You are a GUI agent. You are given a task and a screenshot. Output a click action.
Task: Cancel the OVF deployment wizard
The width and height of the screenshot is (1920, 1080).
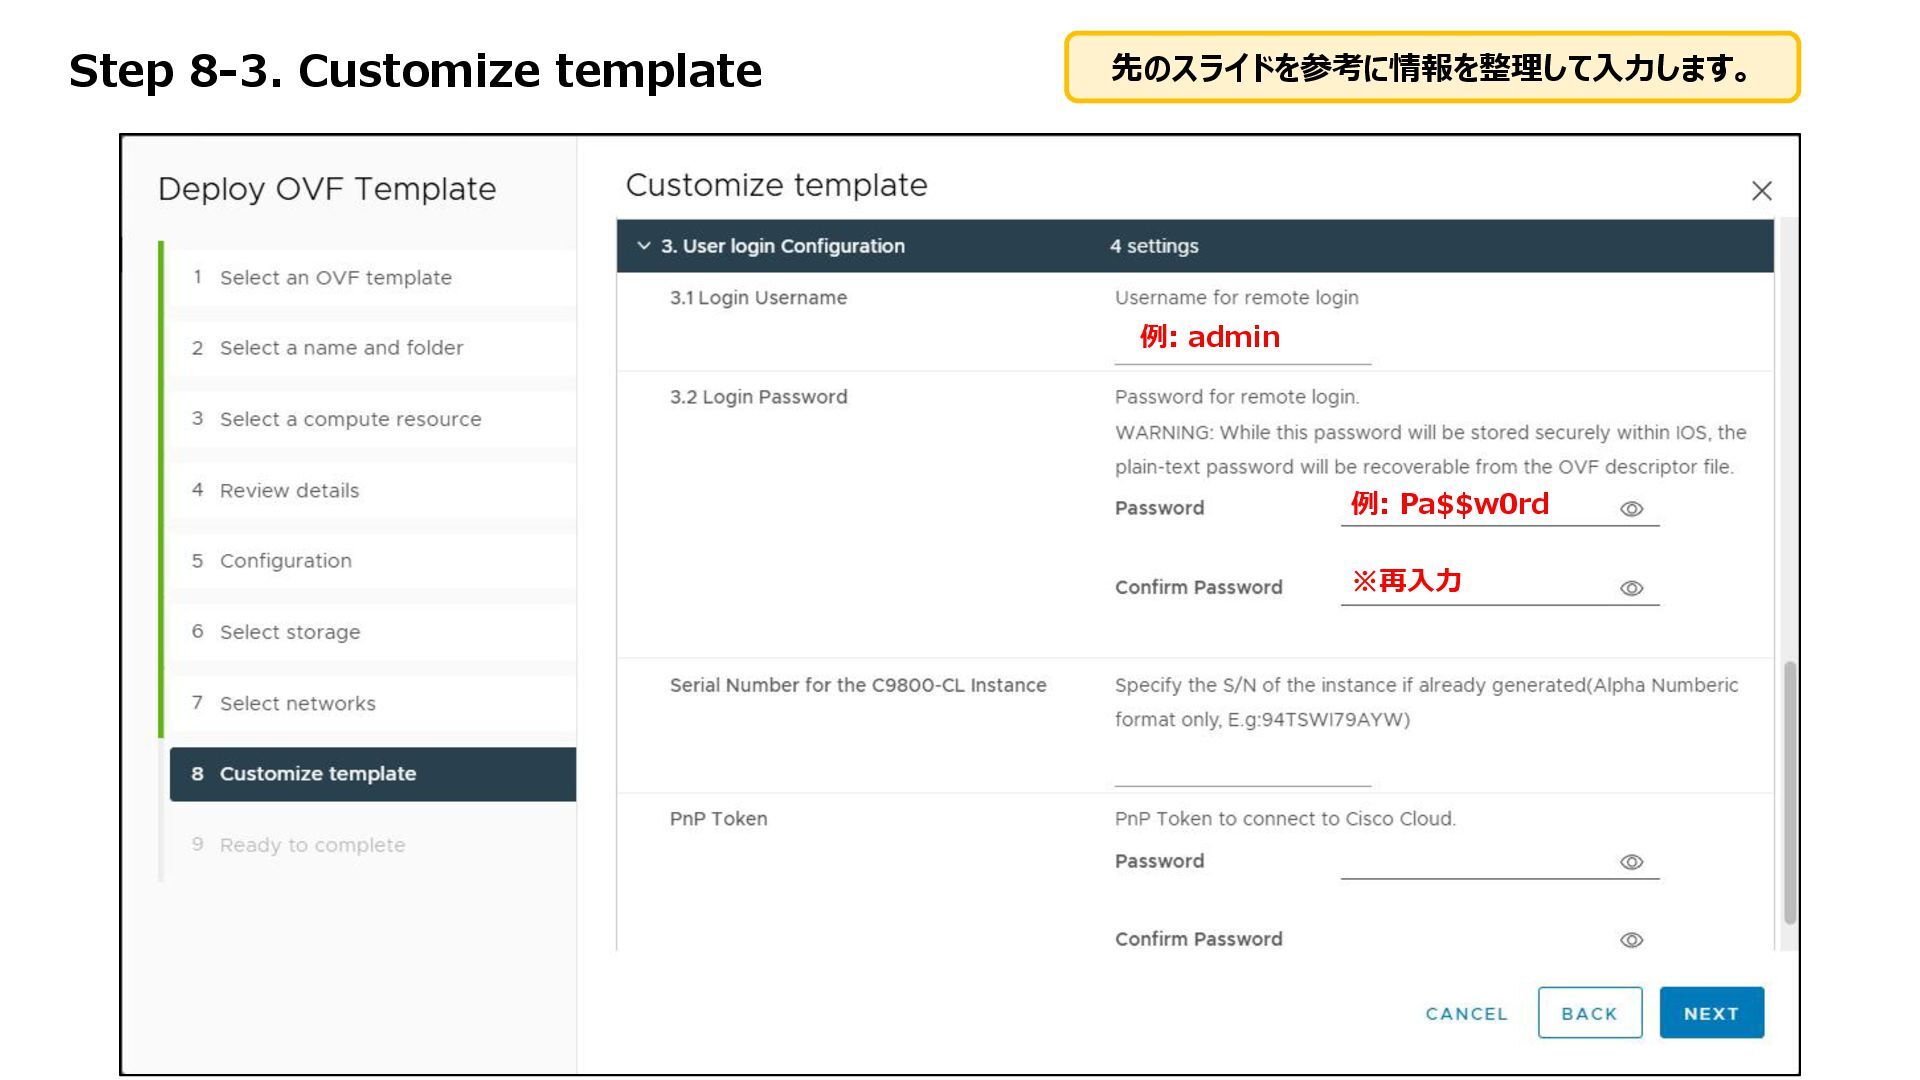pyautogui.click(x=1466, y=1013)
